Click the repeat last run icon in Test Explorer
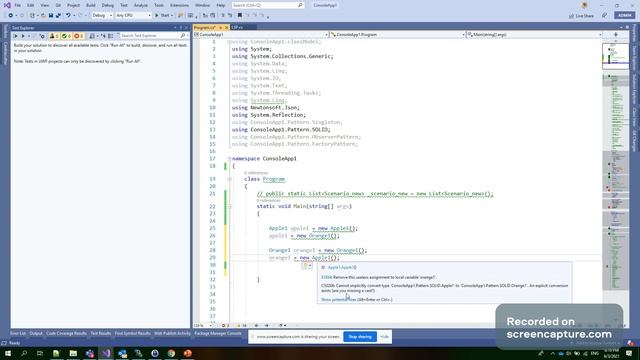The image size is (640, 360). coord(42,36)
